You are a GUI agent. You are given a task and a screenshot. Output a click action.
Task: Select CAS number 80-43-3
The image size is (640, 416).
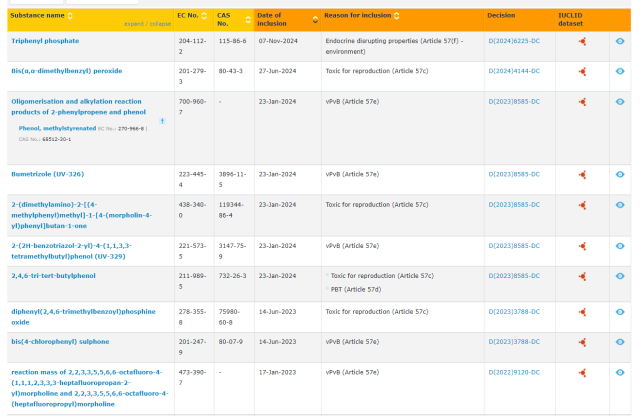click(231, 71)
